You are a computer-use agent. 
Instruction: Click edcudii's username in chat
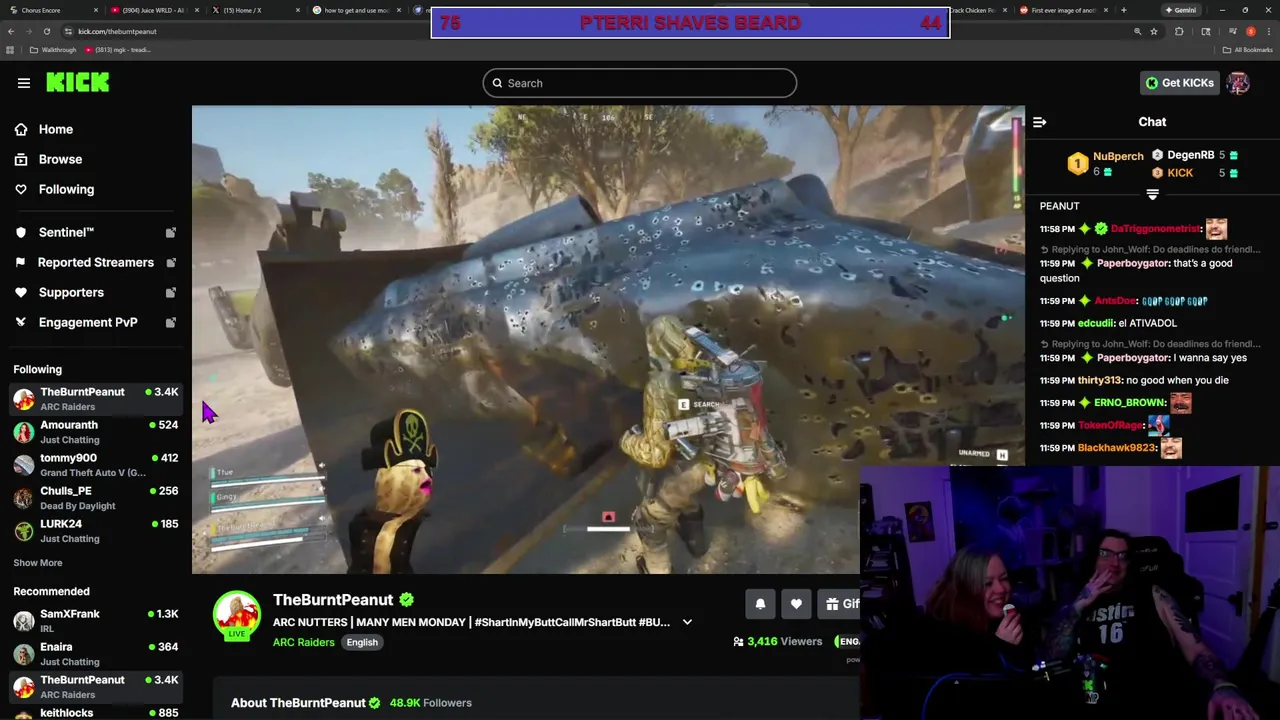pyautogui.click(x=1095, y=323)
